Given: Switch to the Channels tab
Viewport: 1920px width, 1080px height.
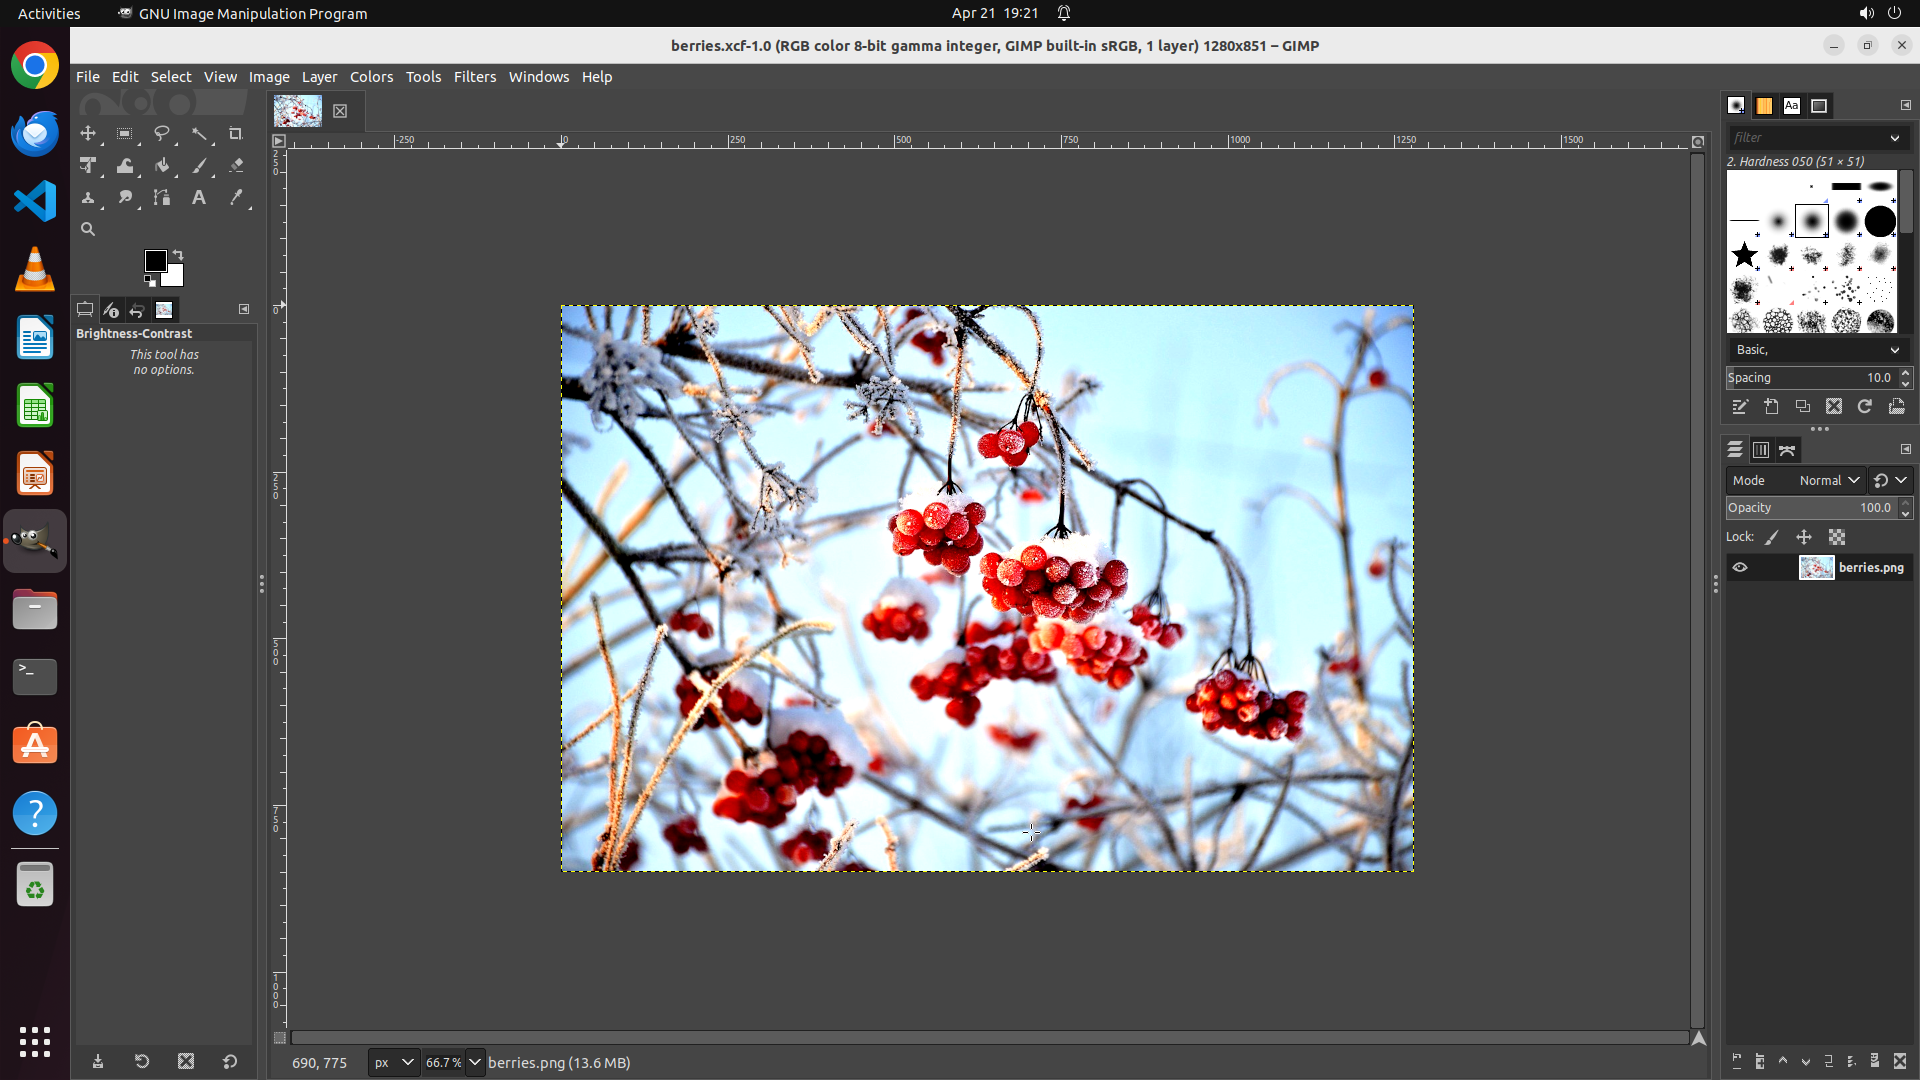Looking at the screenshot, I should point(1761,450).
